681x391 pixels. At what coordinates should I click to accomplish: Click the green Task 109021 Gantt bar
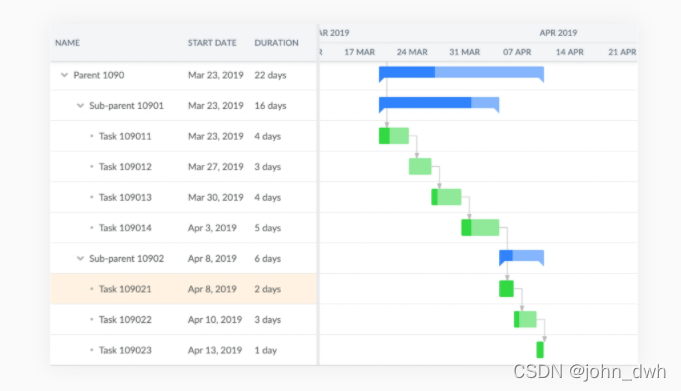pos(506,289)
